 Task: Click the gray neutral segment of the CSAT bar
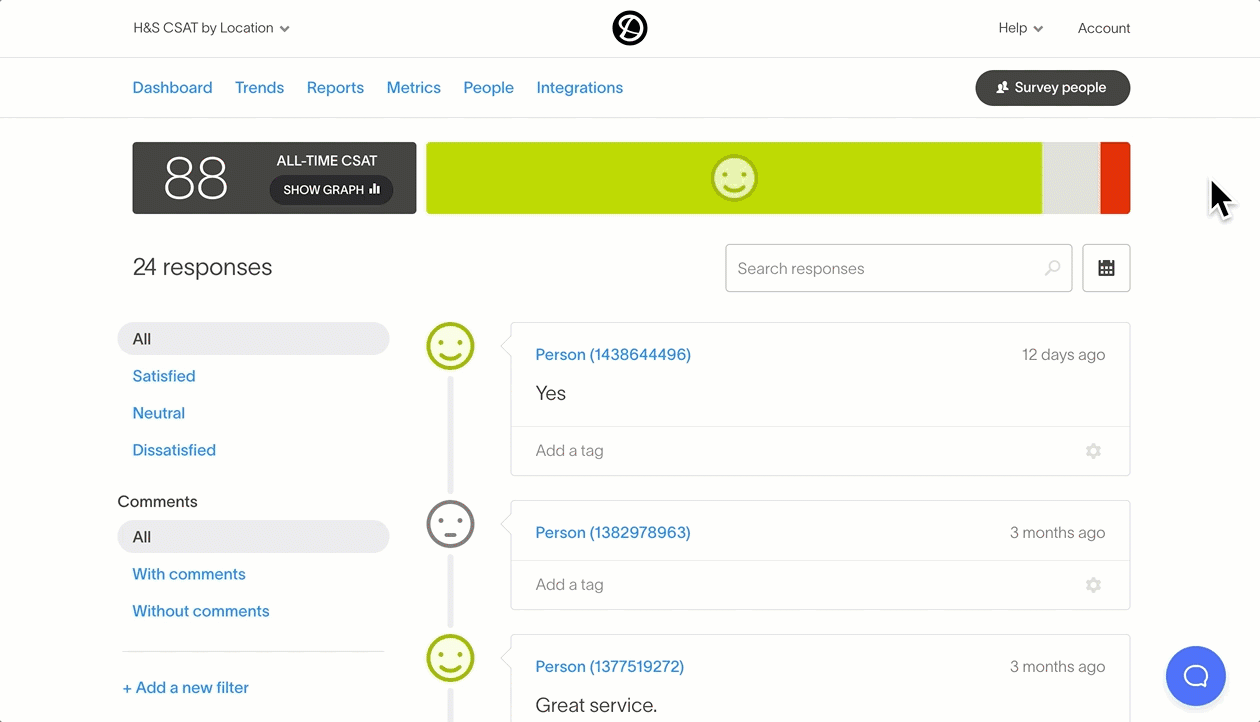1071,178
